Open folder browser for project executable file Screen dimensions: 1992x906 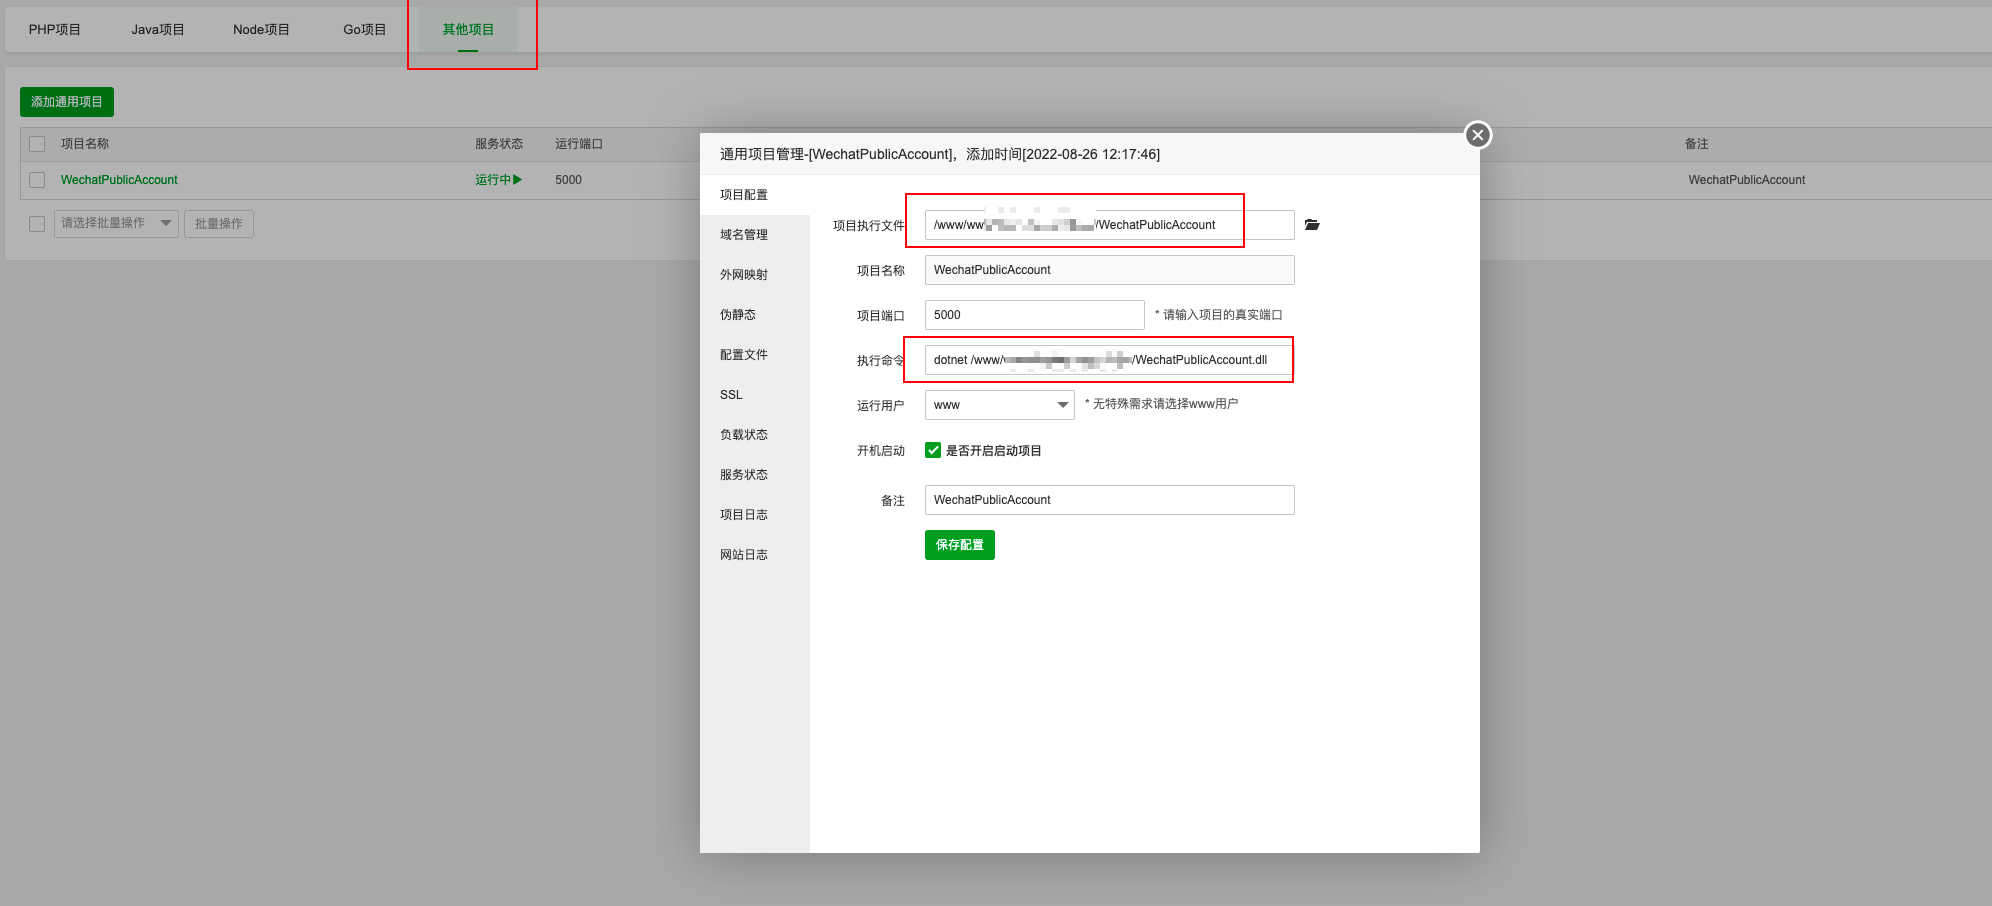point(1312,225)
